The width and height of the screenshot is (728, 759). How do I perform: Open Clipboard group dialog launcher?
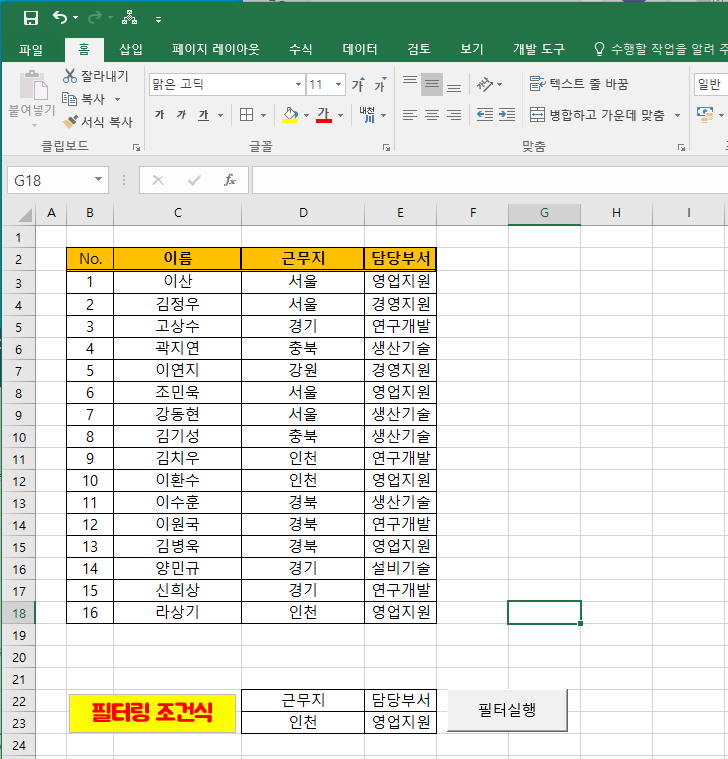click(136, 147)
